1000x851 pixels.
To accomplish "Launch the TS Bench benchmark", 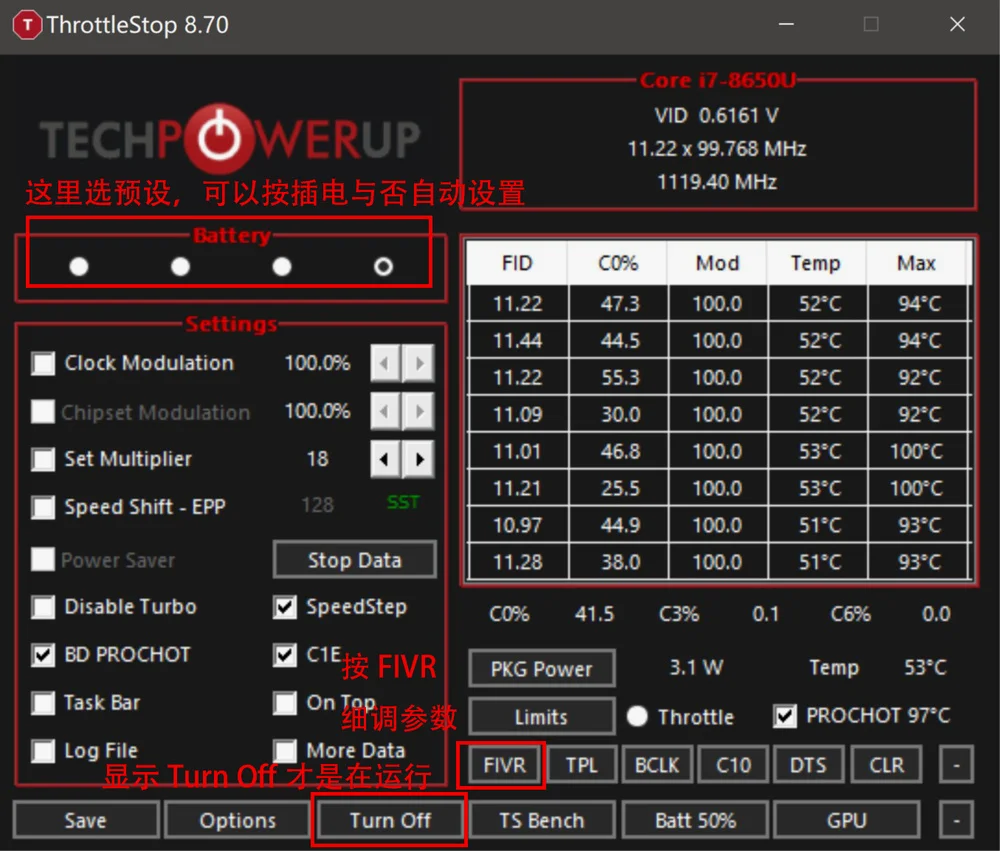I will (x=542, y=820).
